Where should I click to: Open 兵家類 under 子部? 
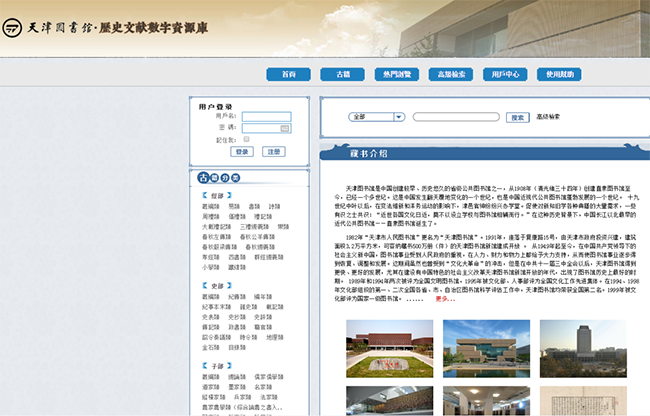[x=243, y=397]
